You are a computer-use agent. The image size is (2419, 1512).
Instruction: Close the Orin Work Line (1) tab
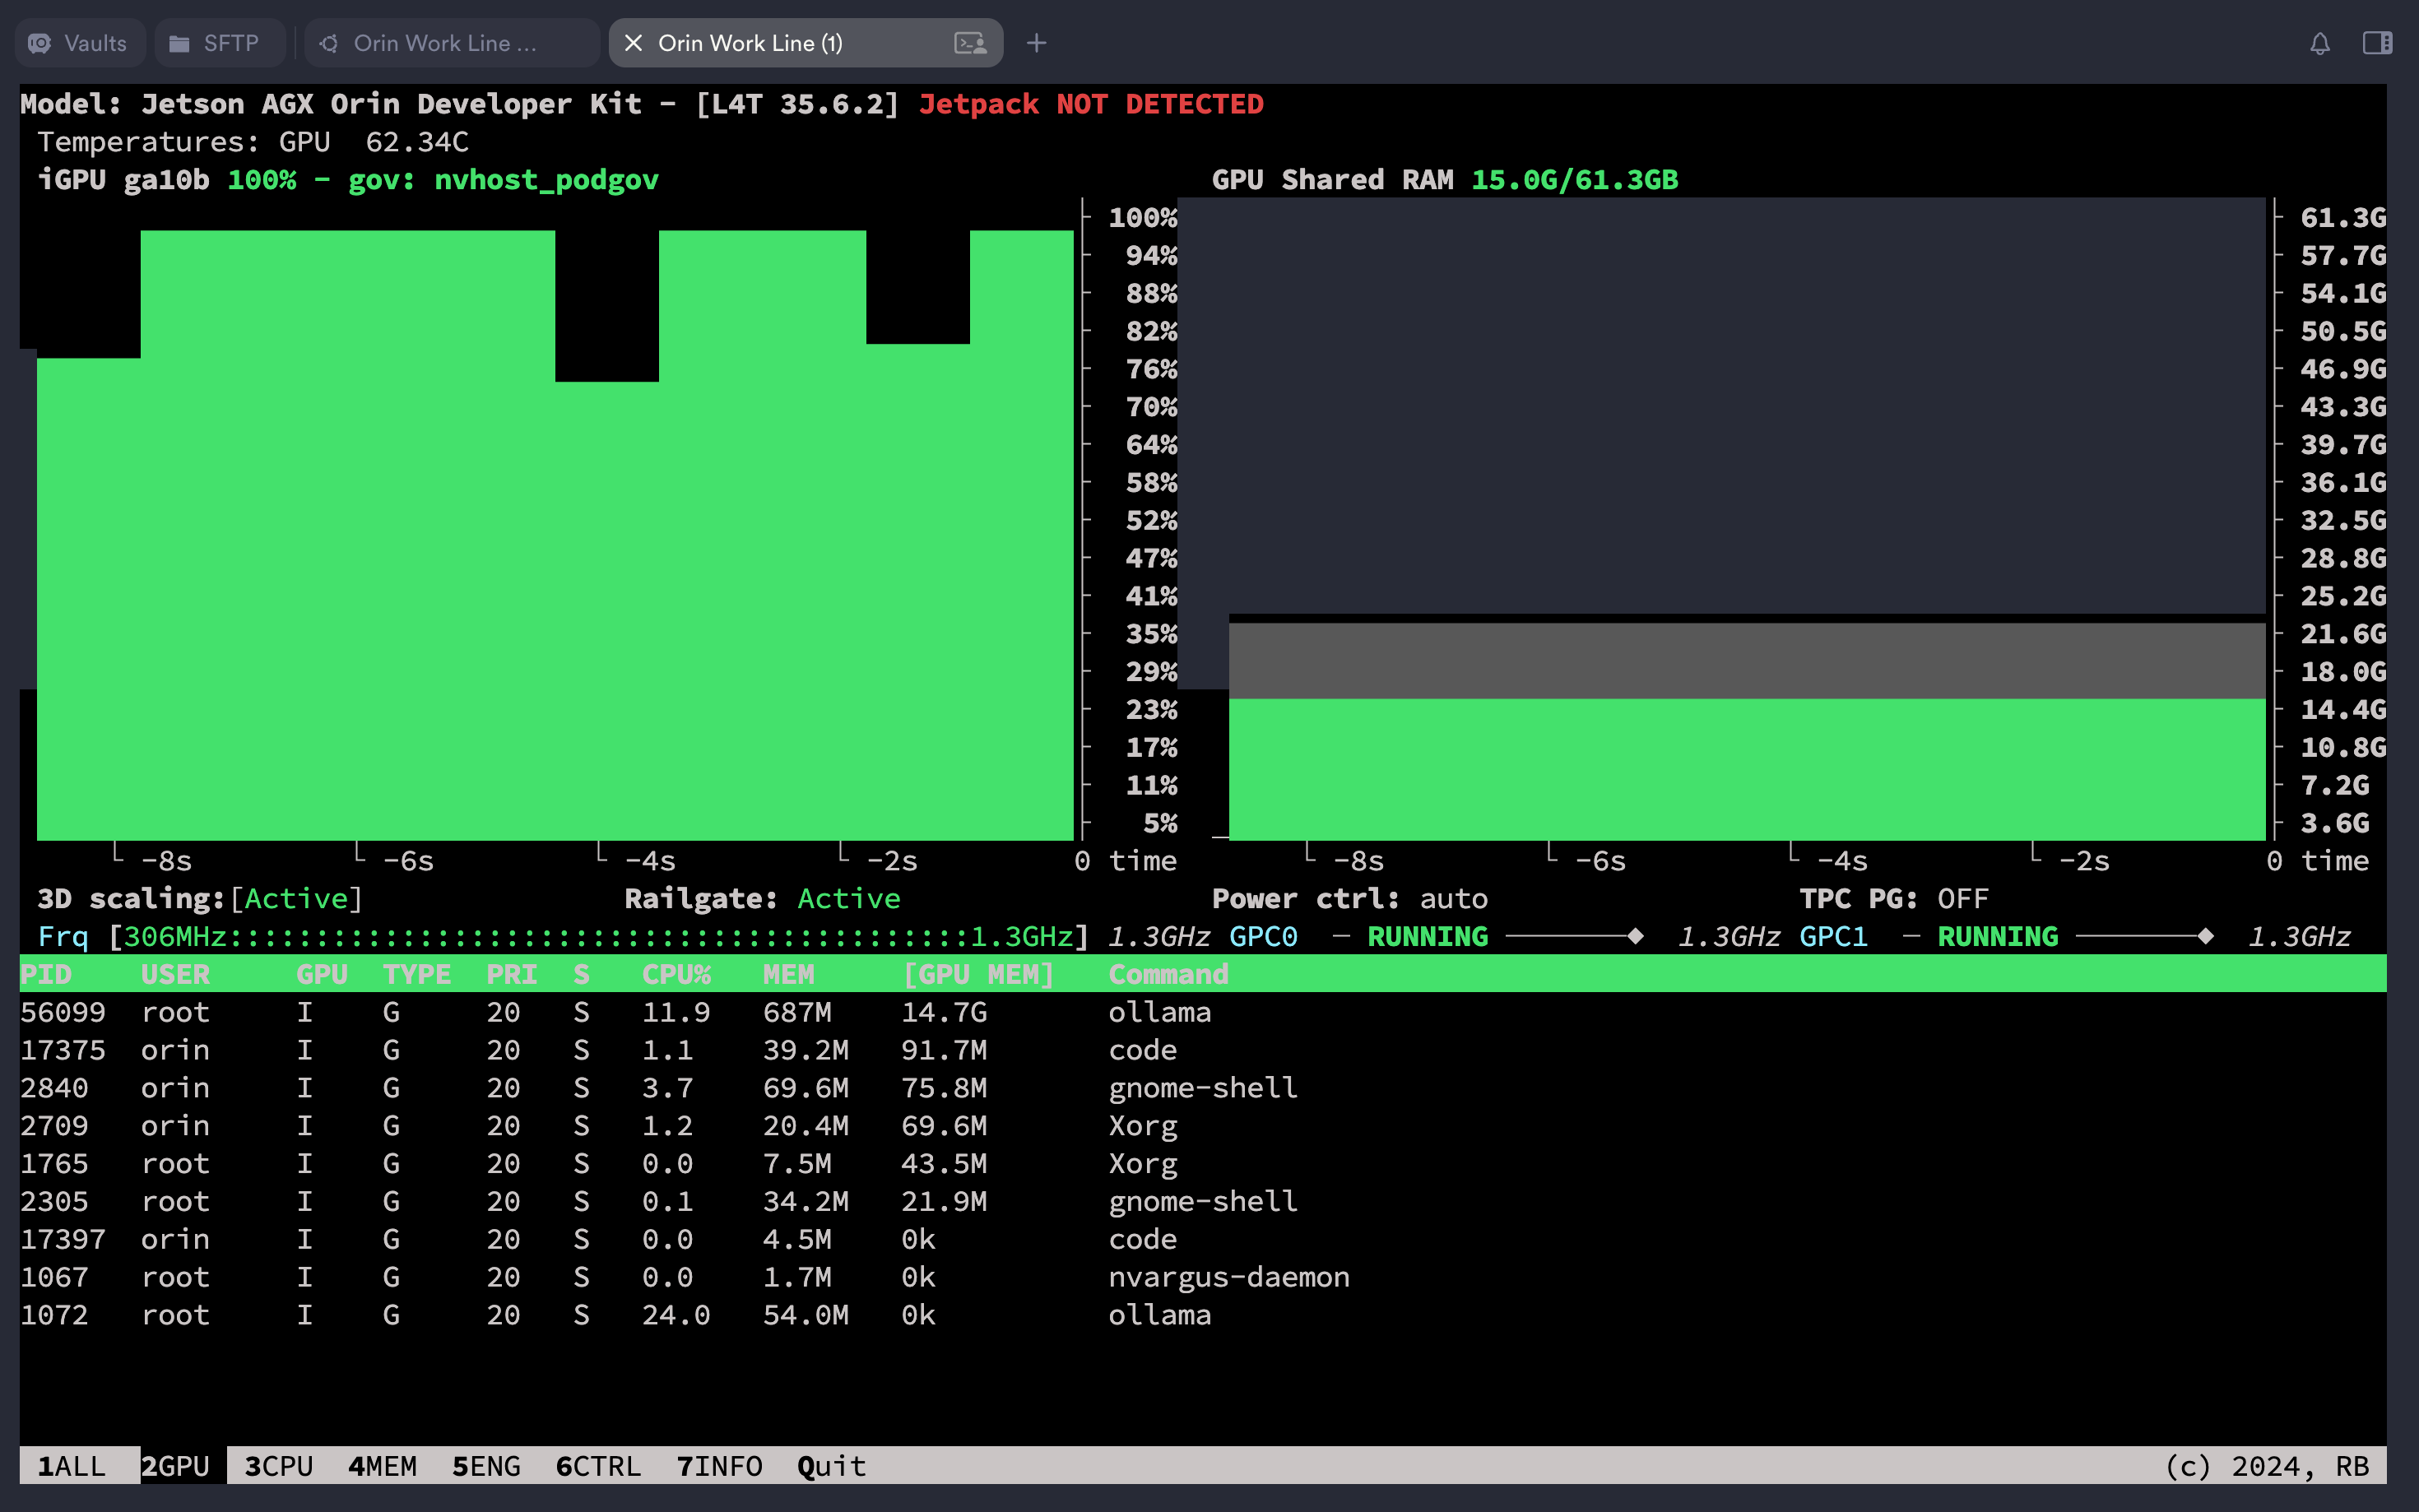point(633,43)
